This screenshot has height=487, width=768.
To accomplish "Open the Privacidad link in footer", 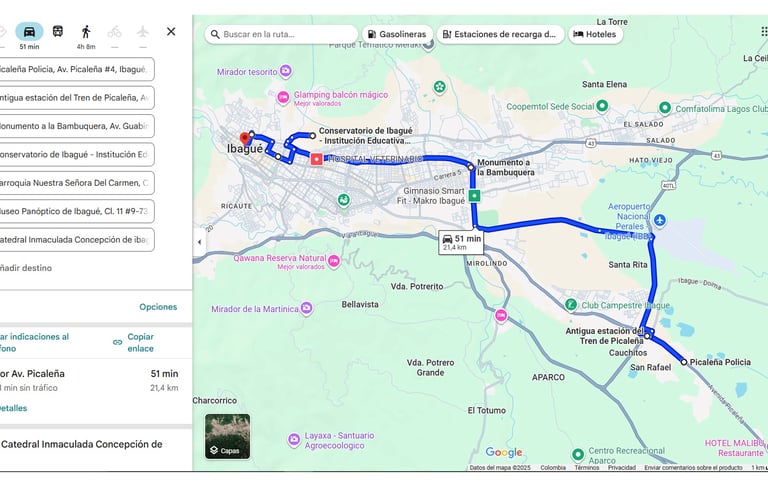I will click(622, 468).
